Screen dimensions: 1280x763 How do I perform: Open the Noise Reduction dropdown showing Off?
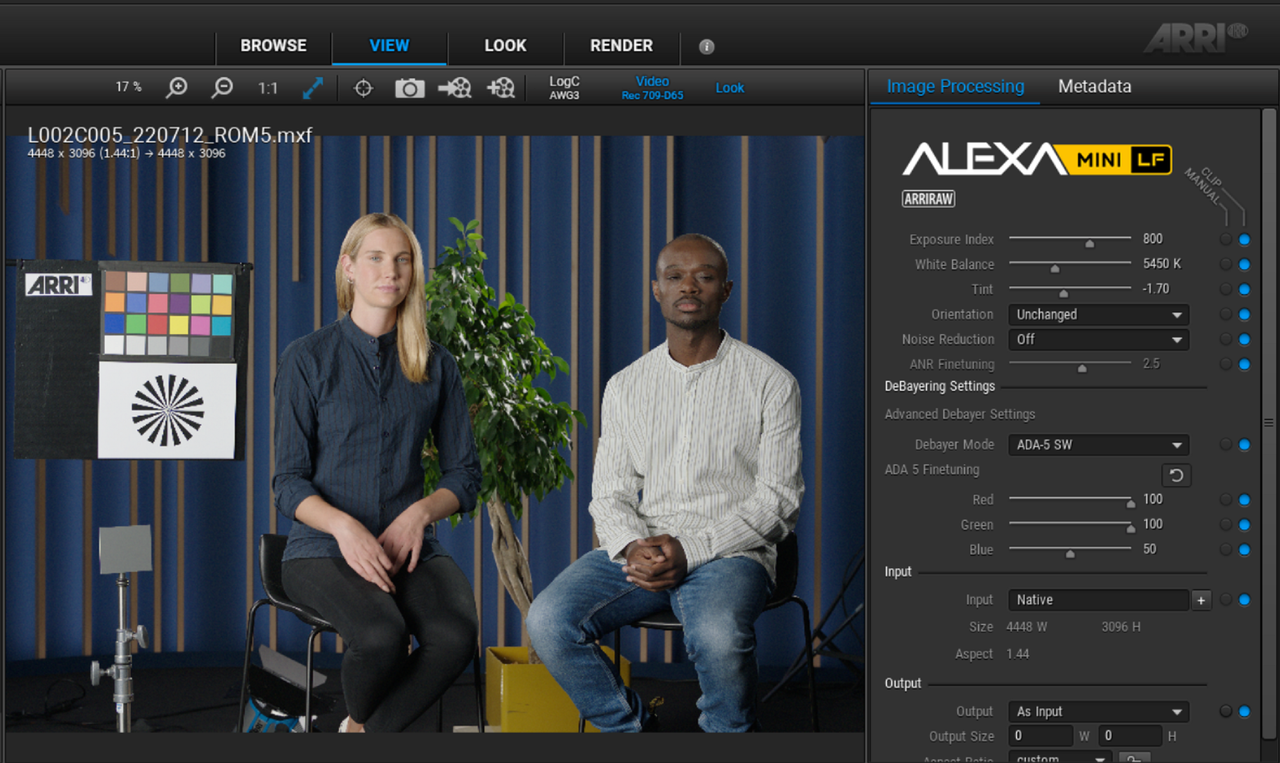point(1098,340)
